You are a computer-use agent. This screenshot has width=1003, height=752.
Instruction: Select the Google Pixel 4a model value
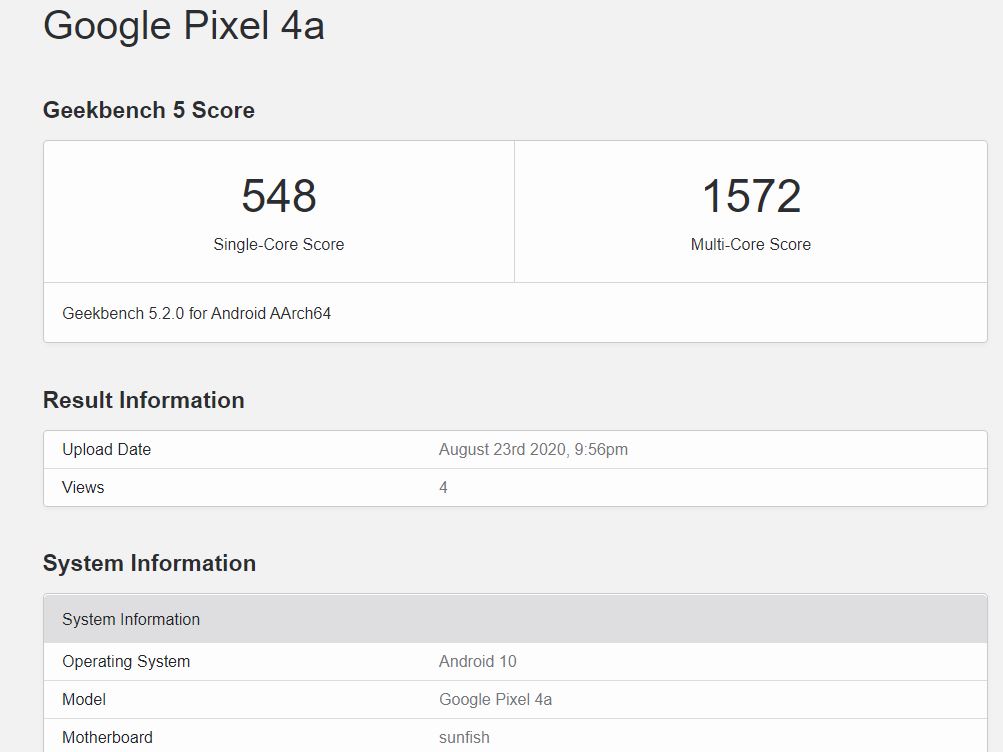point(495,699)
